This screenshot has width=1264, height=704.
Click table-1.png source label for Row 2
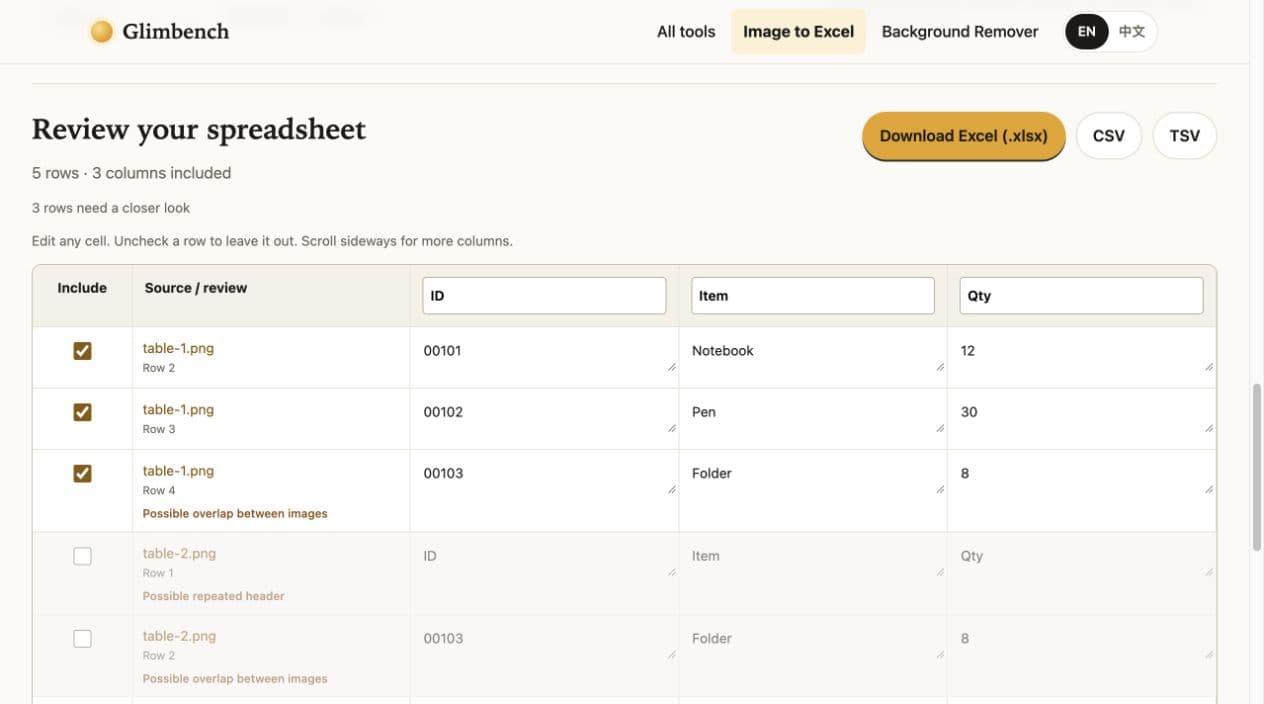click(x=178, y=349)
